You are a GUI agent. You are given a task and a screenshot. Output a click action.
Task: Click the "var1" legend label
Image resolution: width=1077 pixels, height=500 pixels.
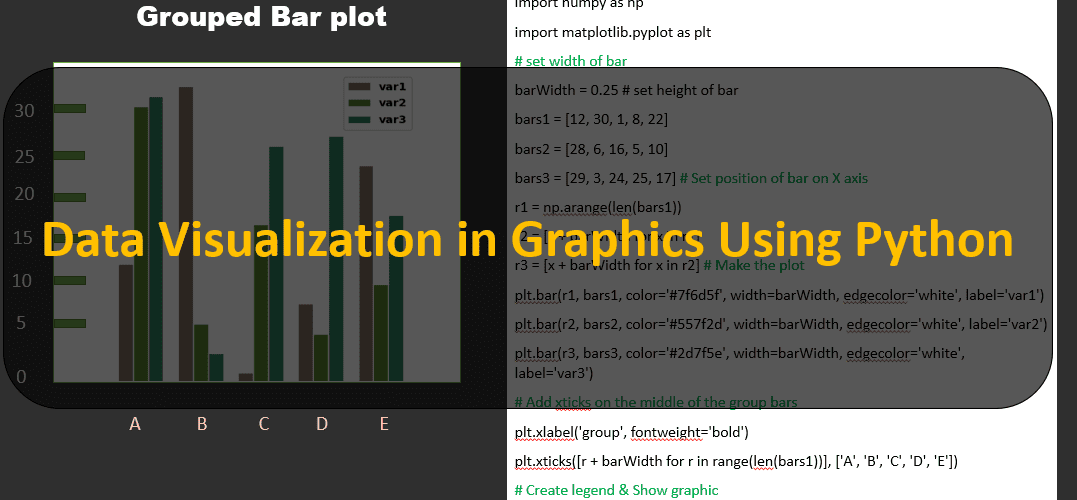coord(392,87)
